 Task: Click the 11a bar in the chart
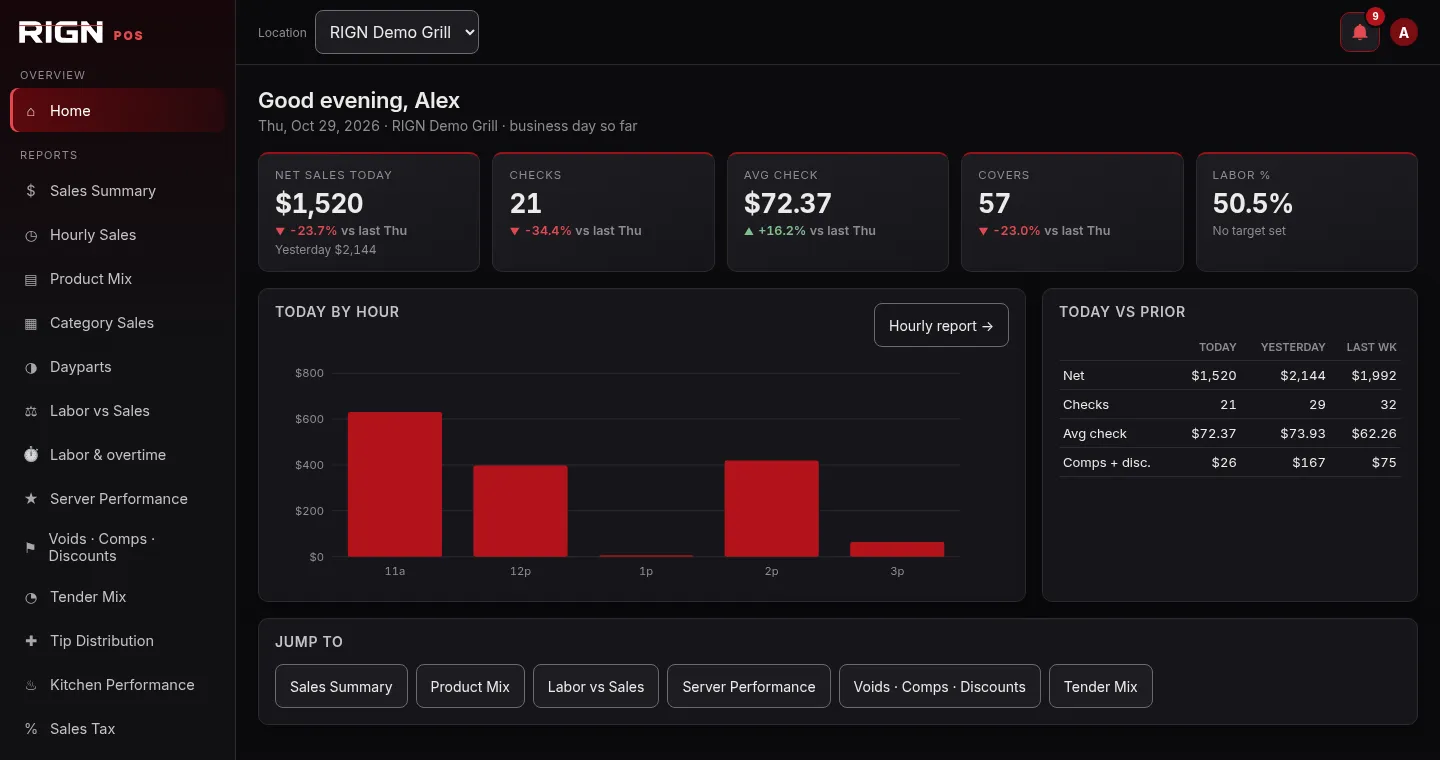click(x=395, y=485)
